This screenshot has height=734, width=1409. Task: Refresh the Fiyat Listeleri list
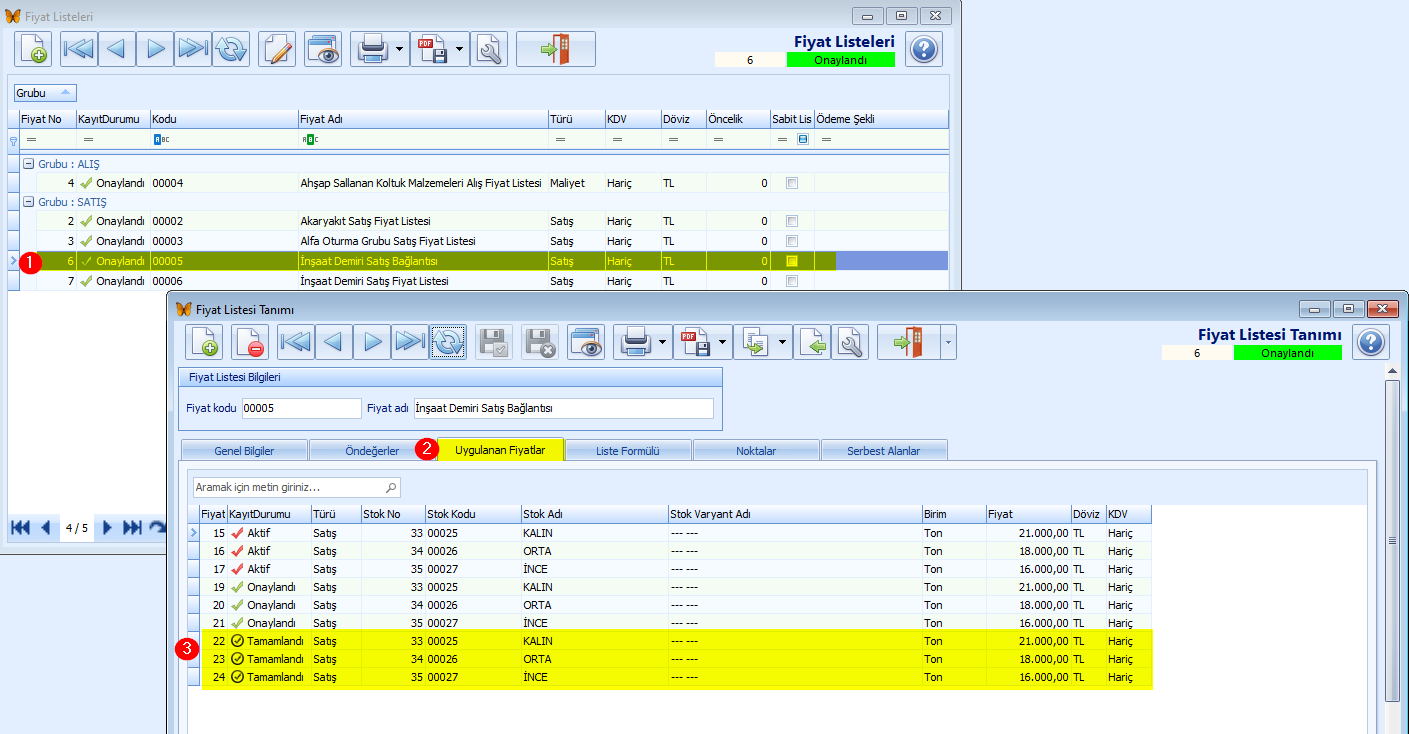[x=230, y=49]
